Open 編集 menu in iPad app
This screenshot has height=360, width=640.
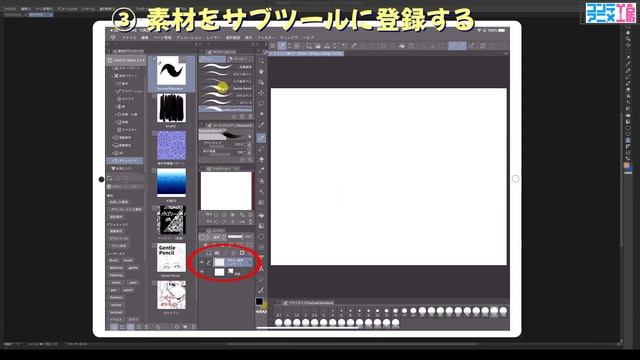144,38
